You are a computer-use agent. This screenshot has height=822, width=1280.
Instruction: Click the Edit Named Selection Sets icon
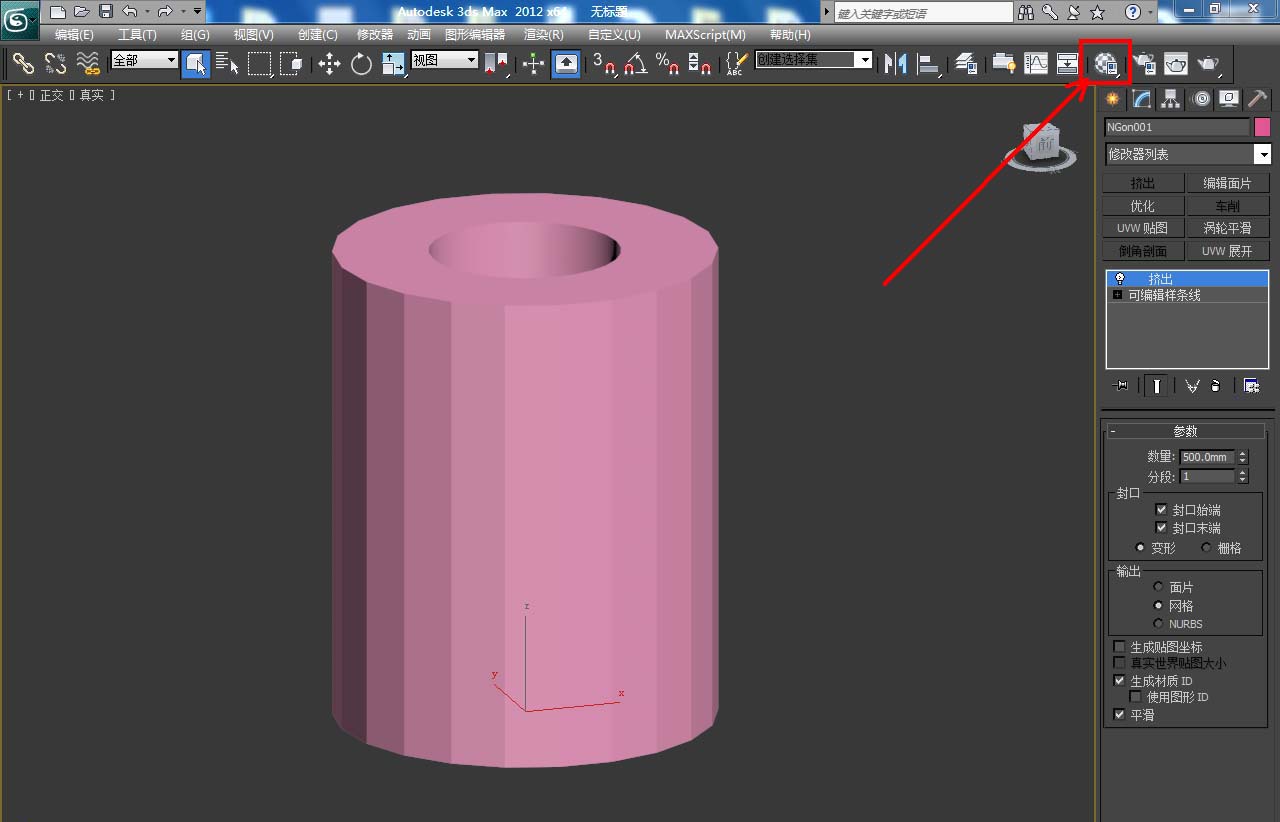[x=736, y=63]
